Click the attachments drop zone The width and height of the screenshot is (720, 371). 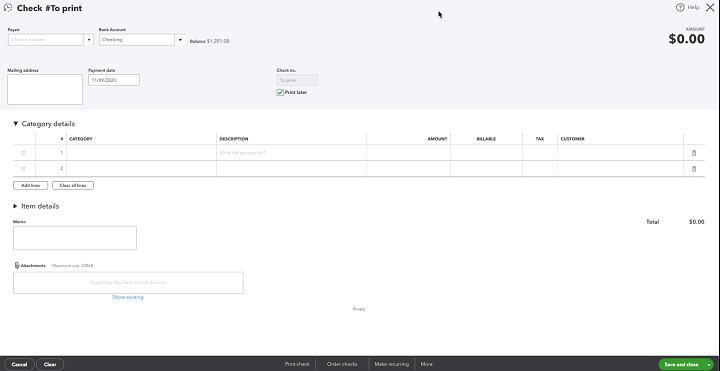[x=128, y=283]
